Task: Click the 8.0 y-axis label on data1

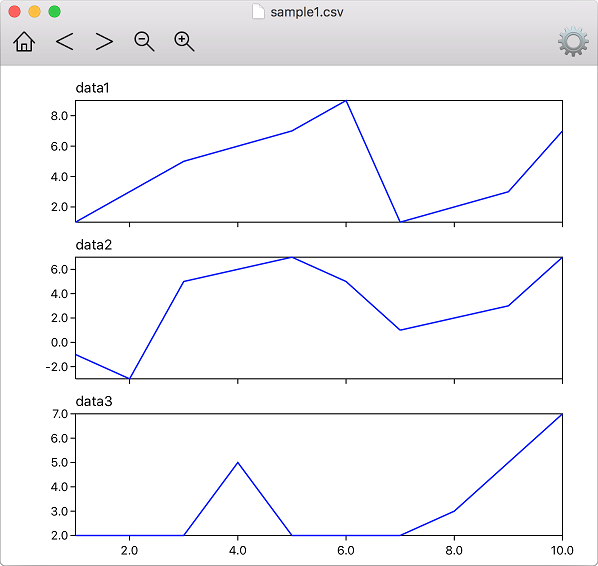Action: click(59, 116)
